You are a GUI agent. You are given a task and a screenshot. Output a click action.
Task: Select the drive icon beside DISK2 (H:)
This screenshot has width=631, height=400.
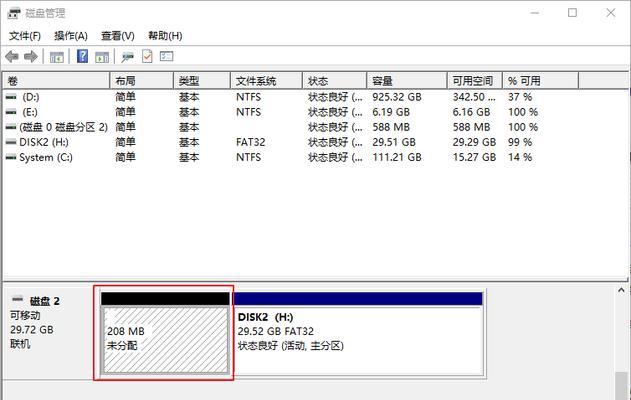pos(11,142)
